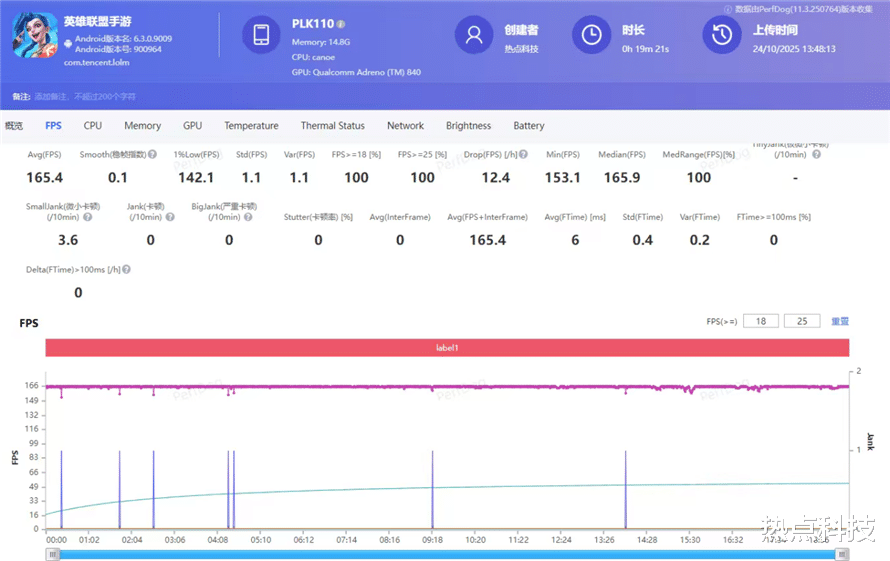Image resolution: width=890 pixels, height=561 pixels.
Task: Click the upload time history icon
Action: pos(720,35)
